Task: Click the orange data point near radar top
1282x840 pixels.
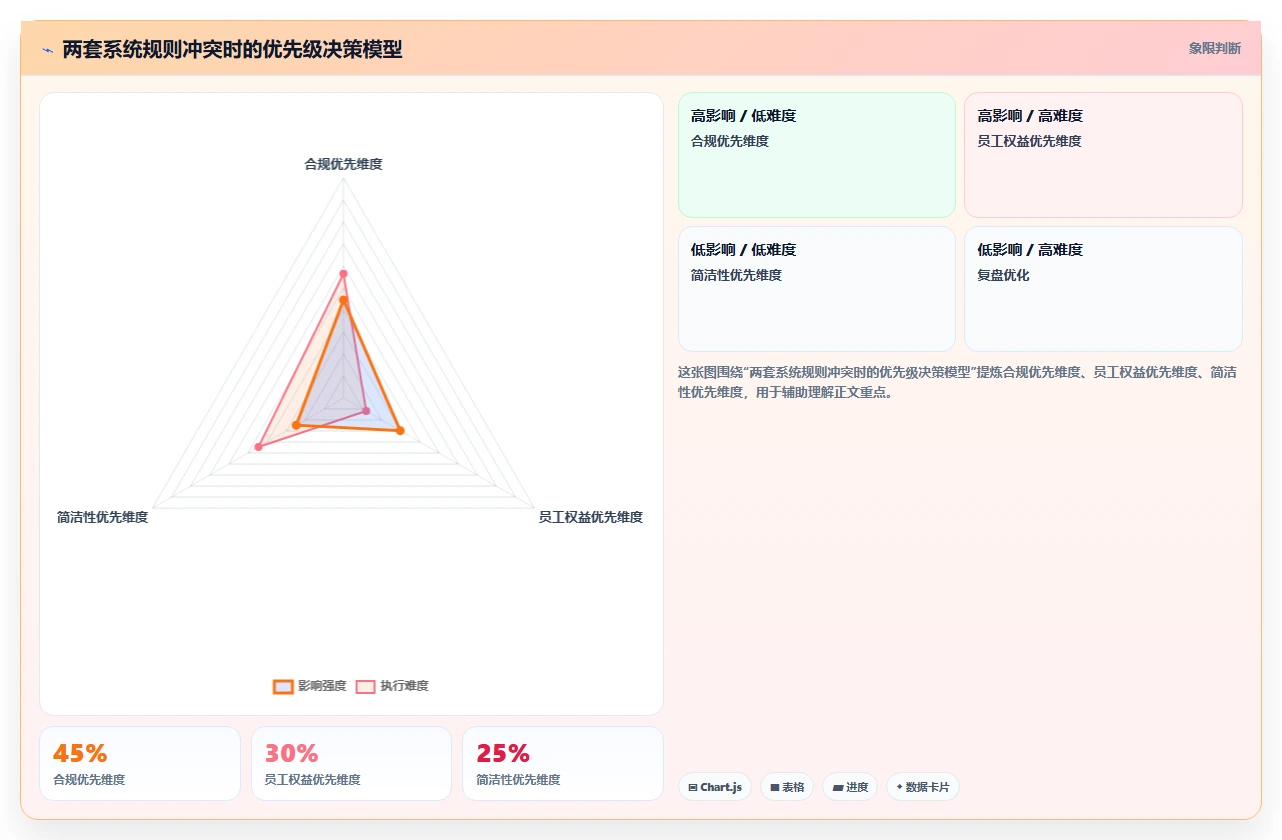Action: [x=343, y=300]
